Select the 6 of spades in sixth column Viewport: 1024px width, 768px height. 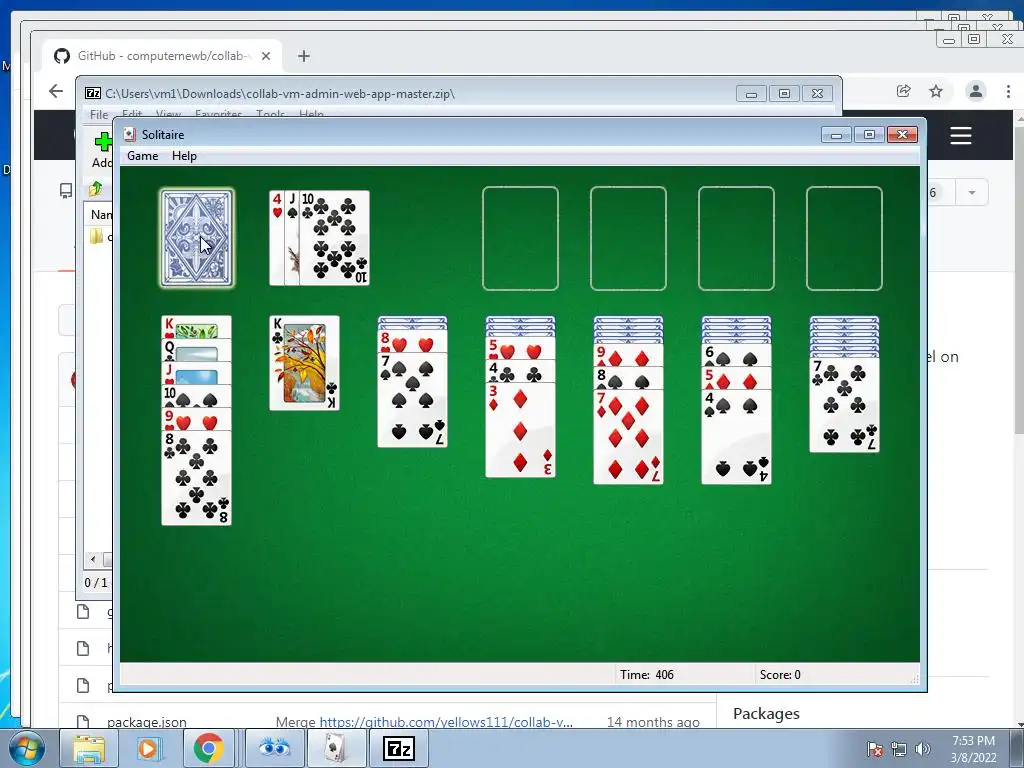736,356
